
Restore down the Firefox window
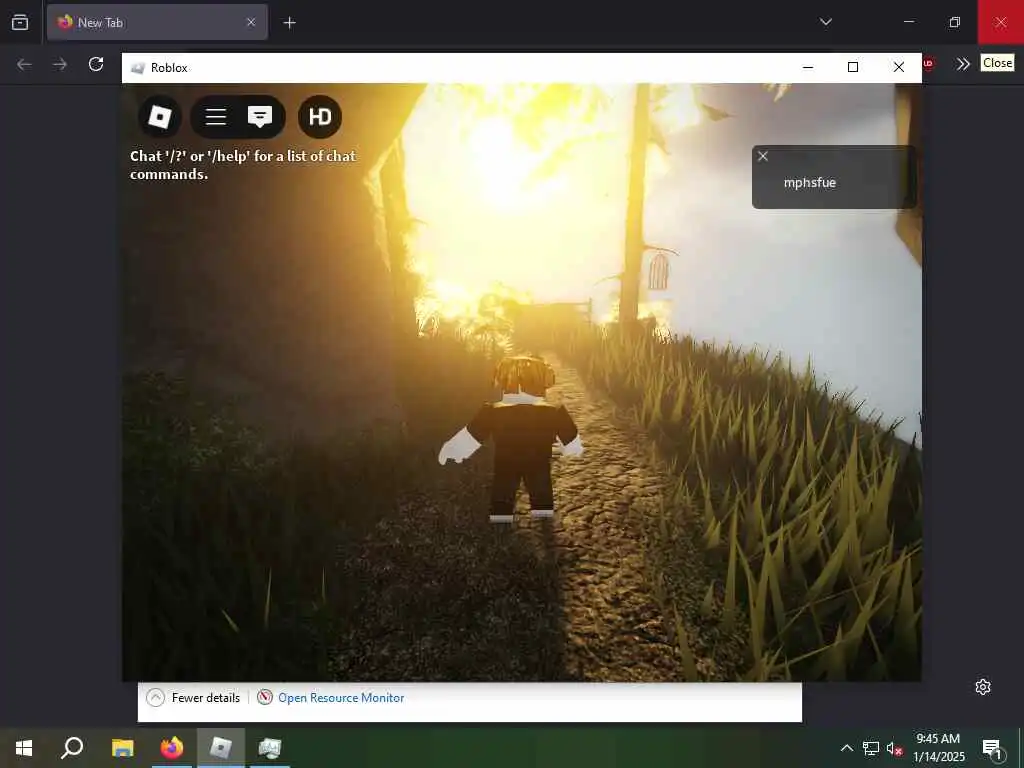point(955,22)
